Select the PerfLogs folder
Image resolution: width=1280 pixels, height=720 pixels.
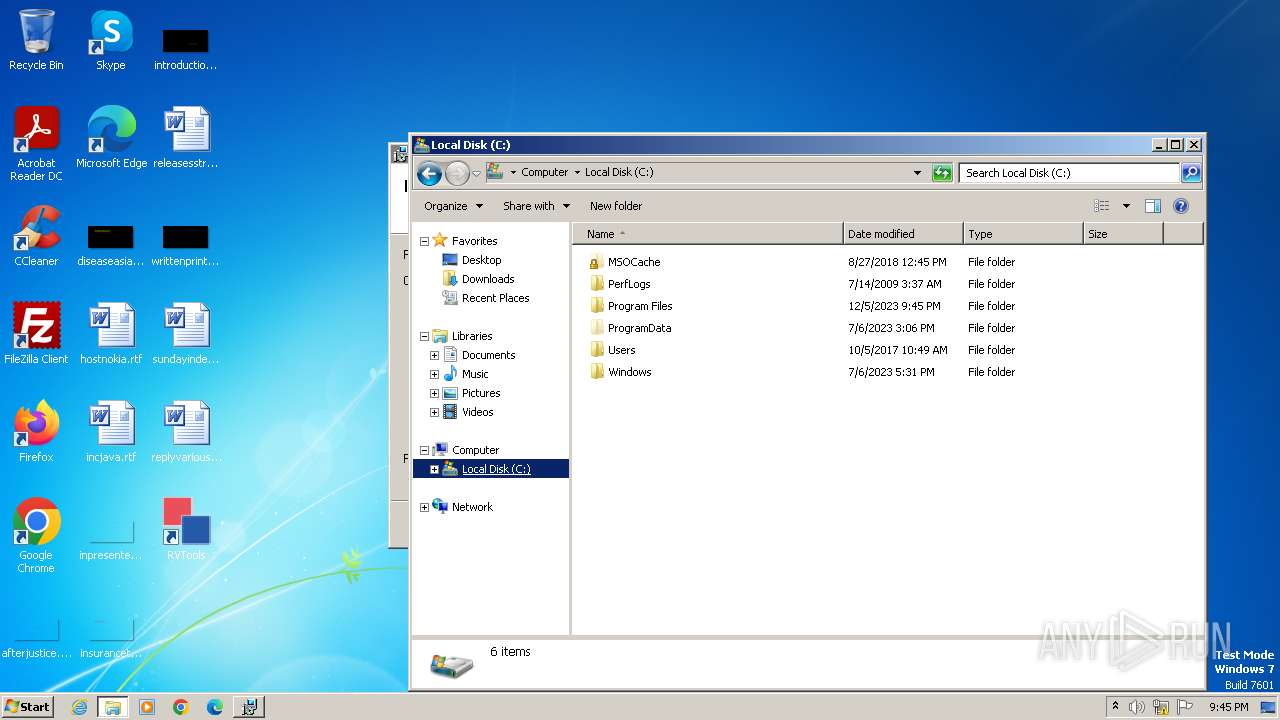tap(629, 284)
